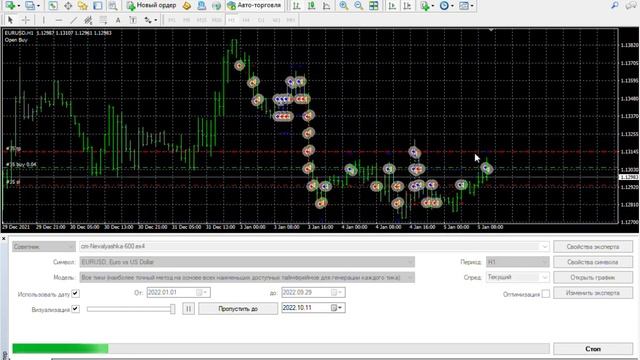The image size is (640, 360).
Task: Tile windows with the grid icon
Action: point(373,6)
